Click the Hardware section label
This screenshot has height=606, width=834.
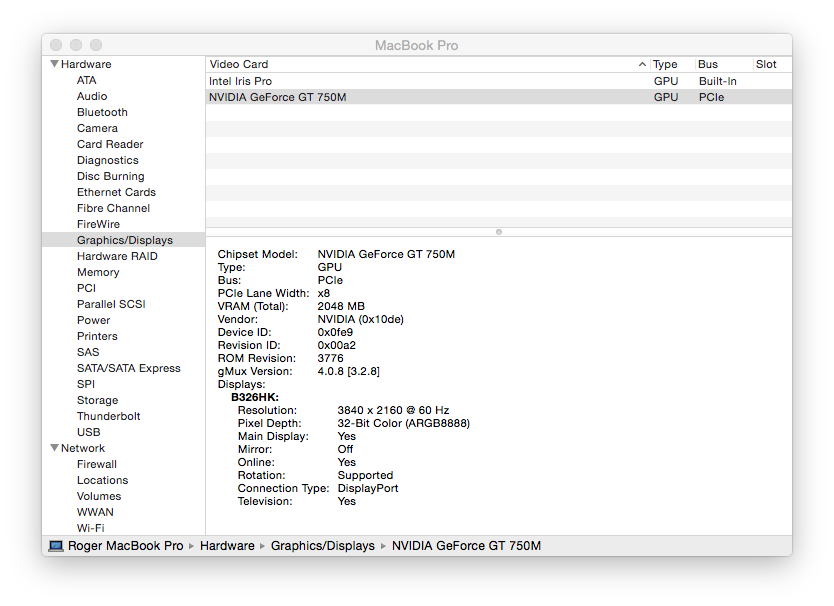click(86, 64)
